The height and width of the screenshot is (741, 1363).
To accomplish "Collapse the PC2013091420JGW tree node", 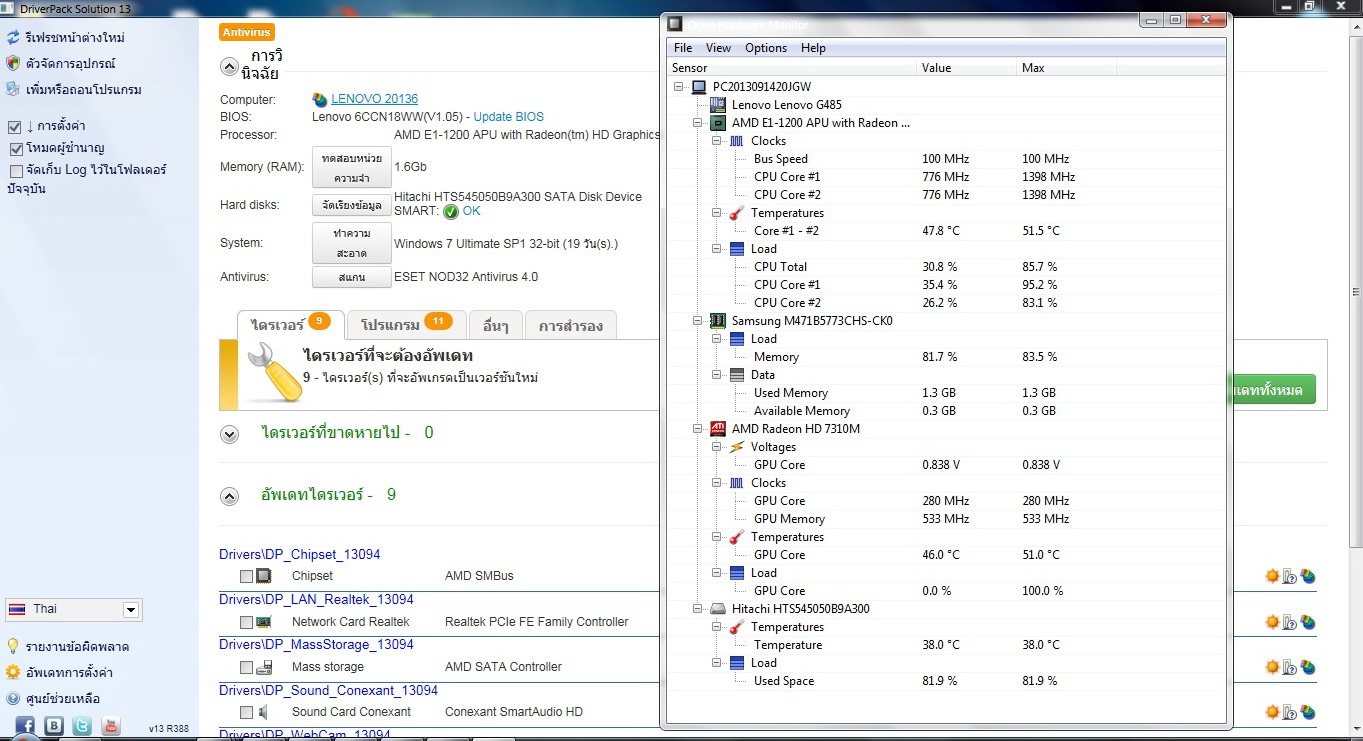I will point(679,87).
